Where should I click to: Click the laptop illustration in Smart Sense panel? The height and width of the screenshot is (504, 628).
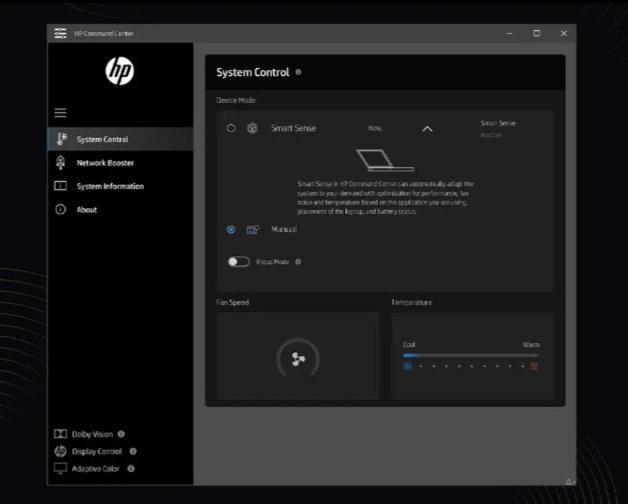pos(385,160)
